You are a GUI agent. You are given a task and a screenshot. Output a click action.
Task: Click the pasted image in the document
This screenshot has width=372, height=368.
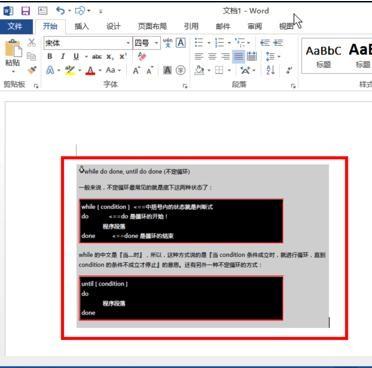tap(203, 246)
